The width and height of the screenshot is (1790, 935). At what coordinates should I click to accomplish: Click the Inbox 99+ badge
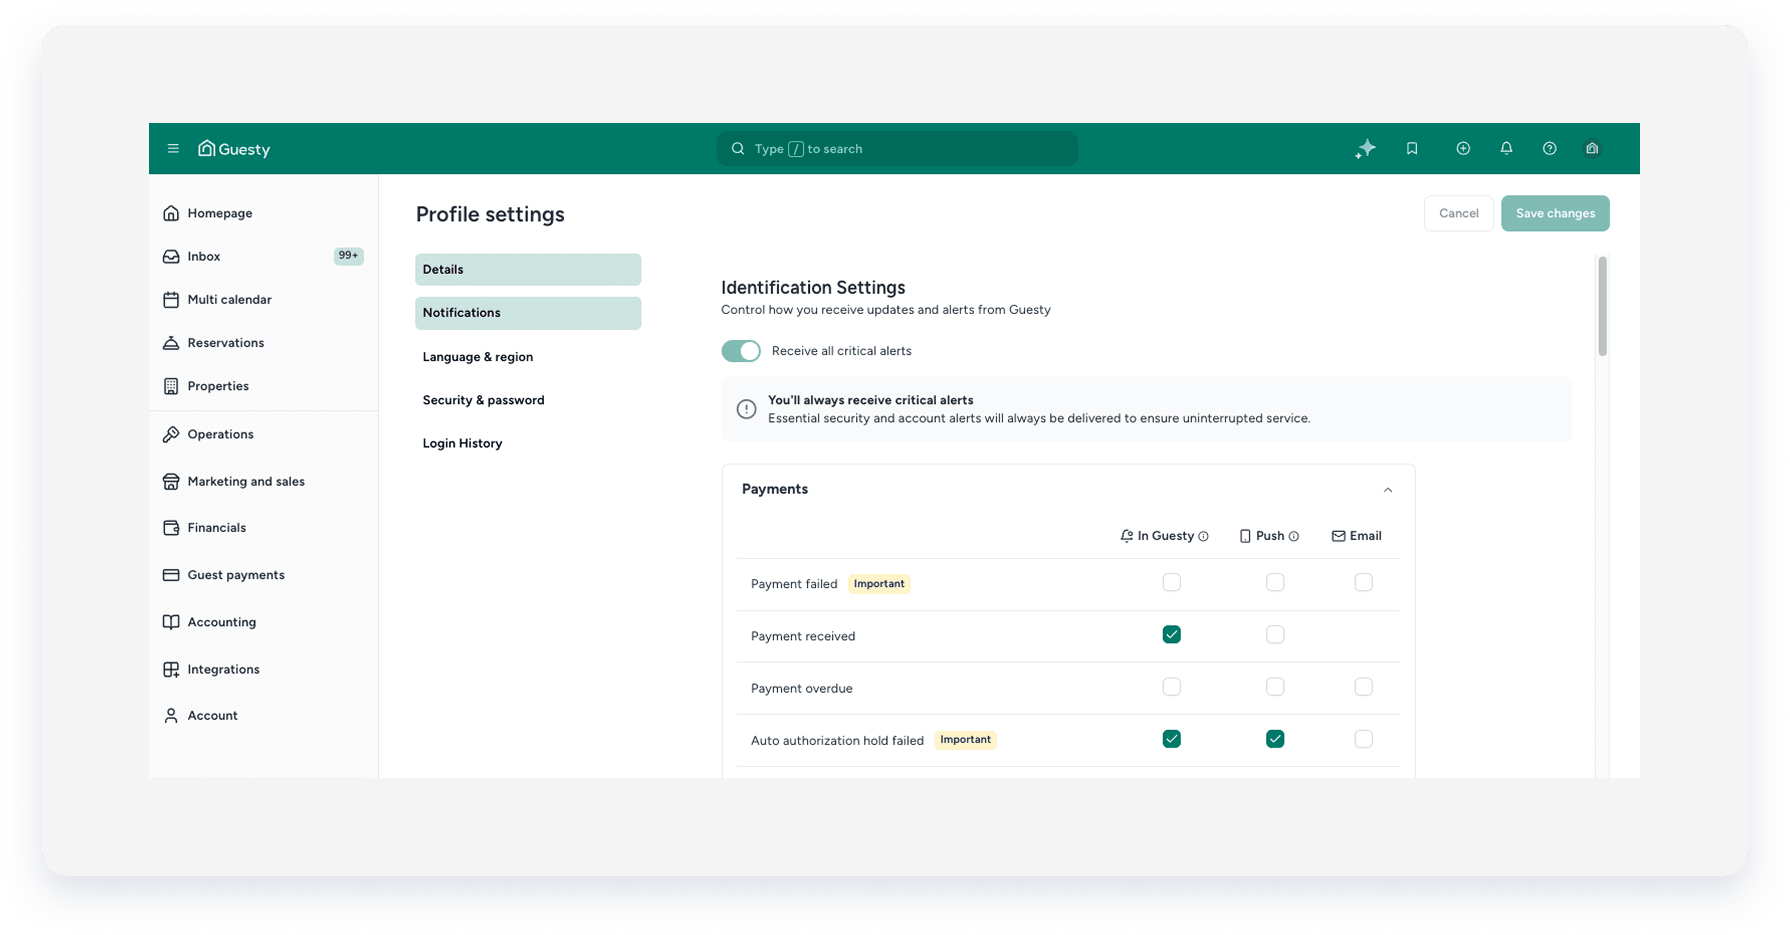348,256
